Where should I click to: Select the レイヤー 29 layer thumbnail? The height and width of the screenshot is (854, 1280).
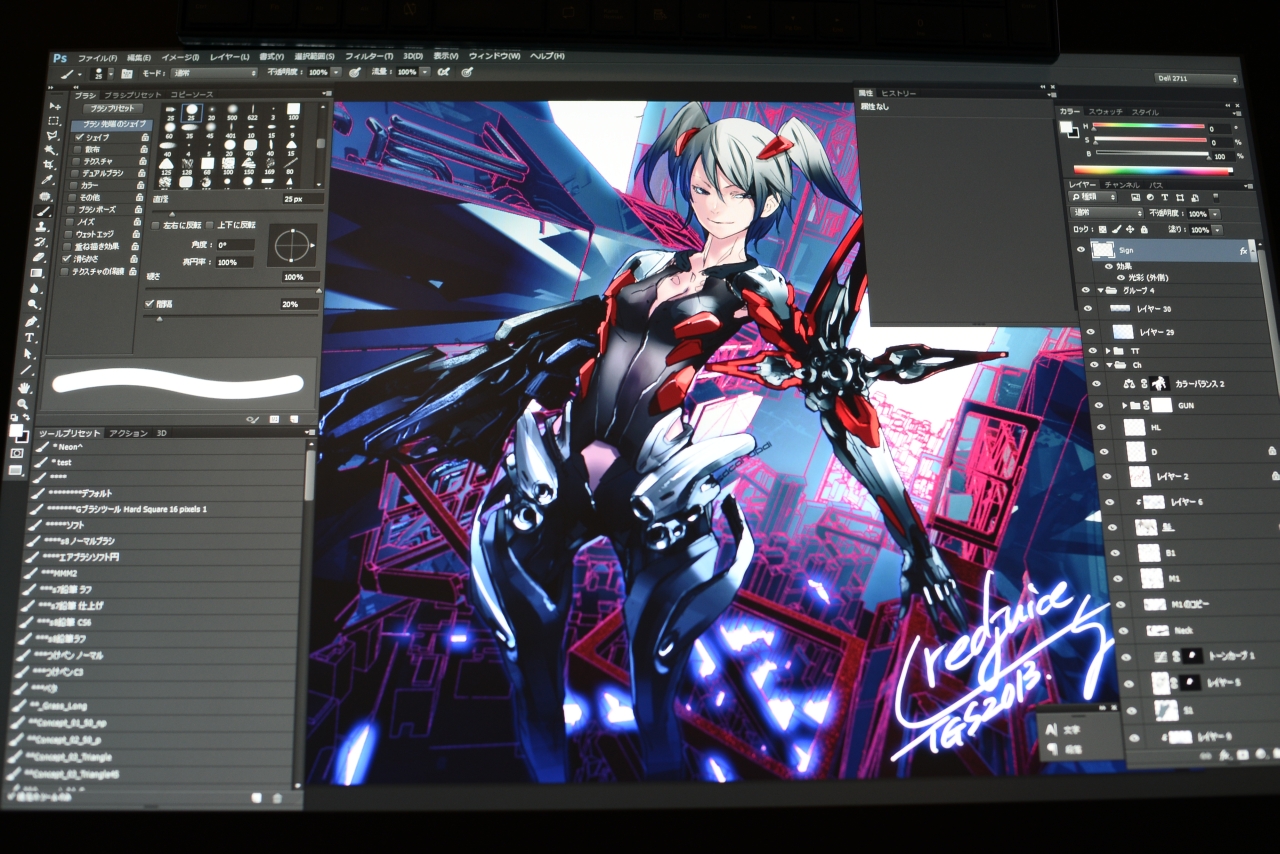tap(1123, 331)
